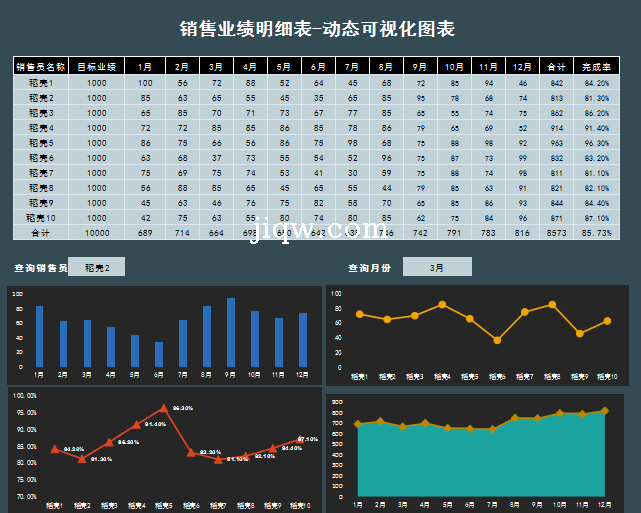Click the shortest blue bar for 6月
The width and height of the screenshot is (641, 513).
[x=159, y=354]
